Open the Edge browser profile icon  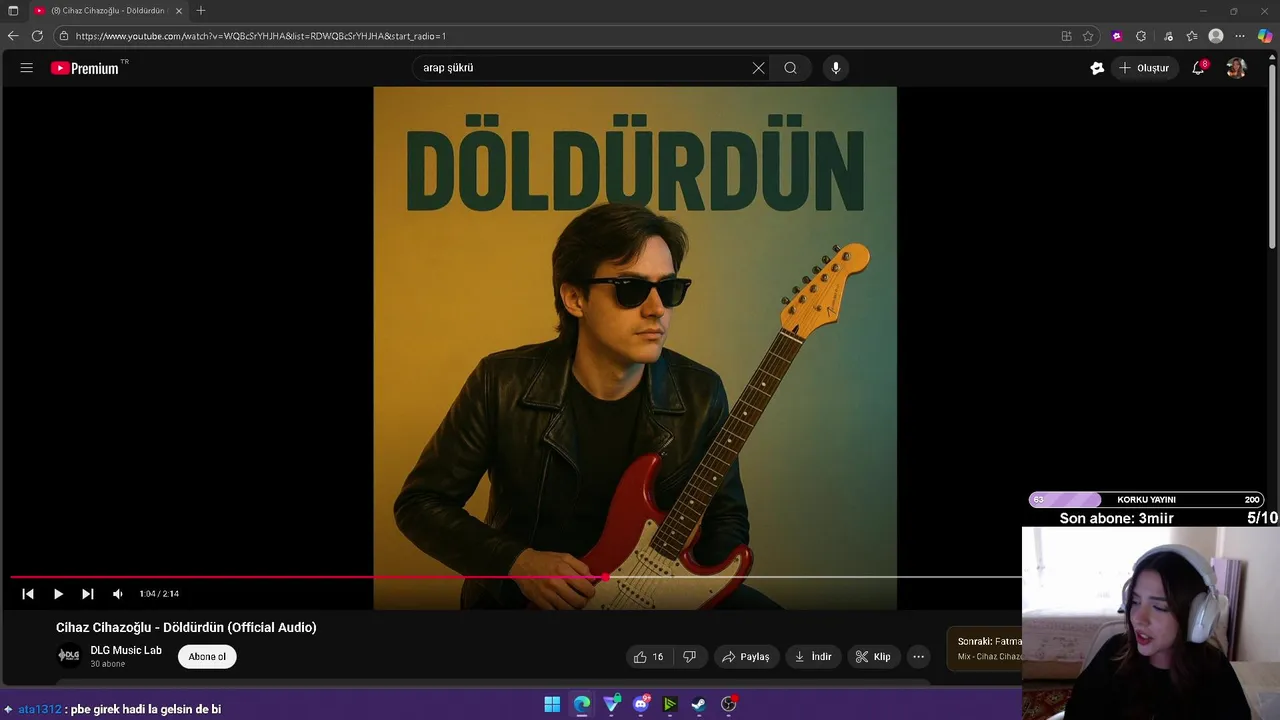[x=1216, y=36]
